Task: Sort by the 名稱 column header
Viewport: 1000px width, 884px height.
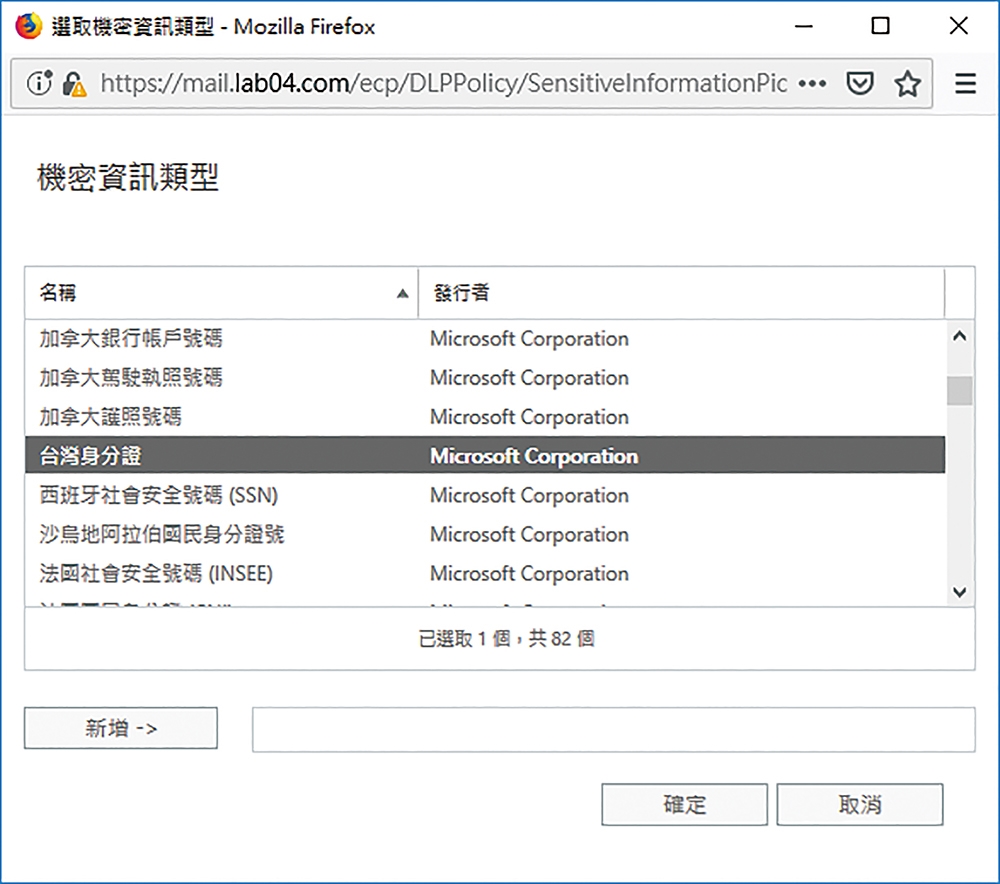Action: (221, 293)
